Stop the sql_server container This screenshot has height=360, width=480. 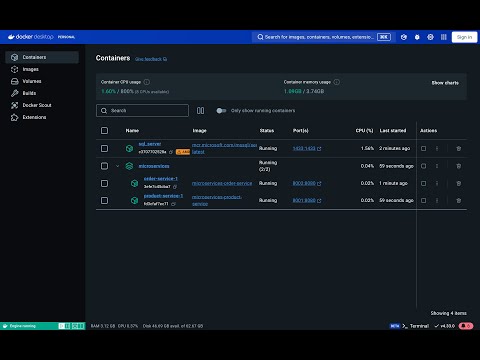423,148
